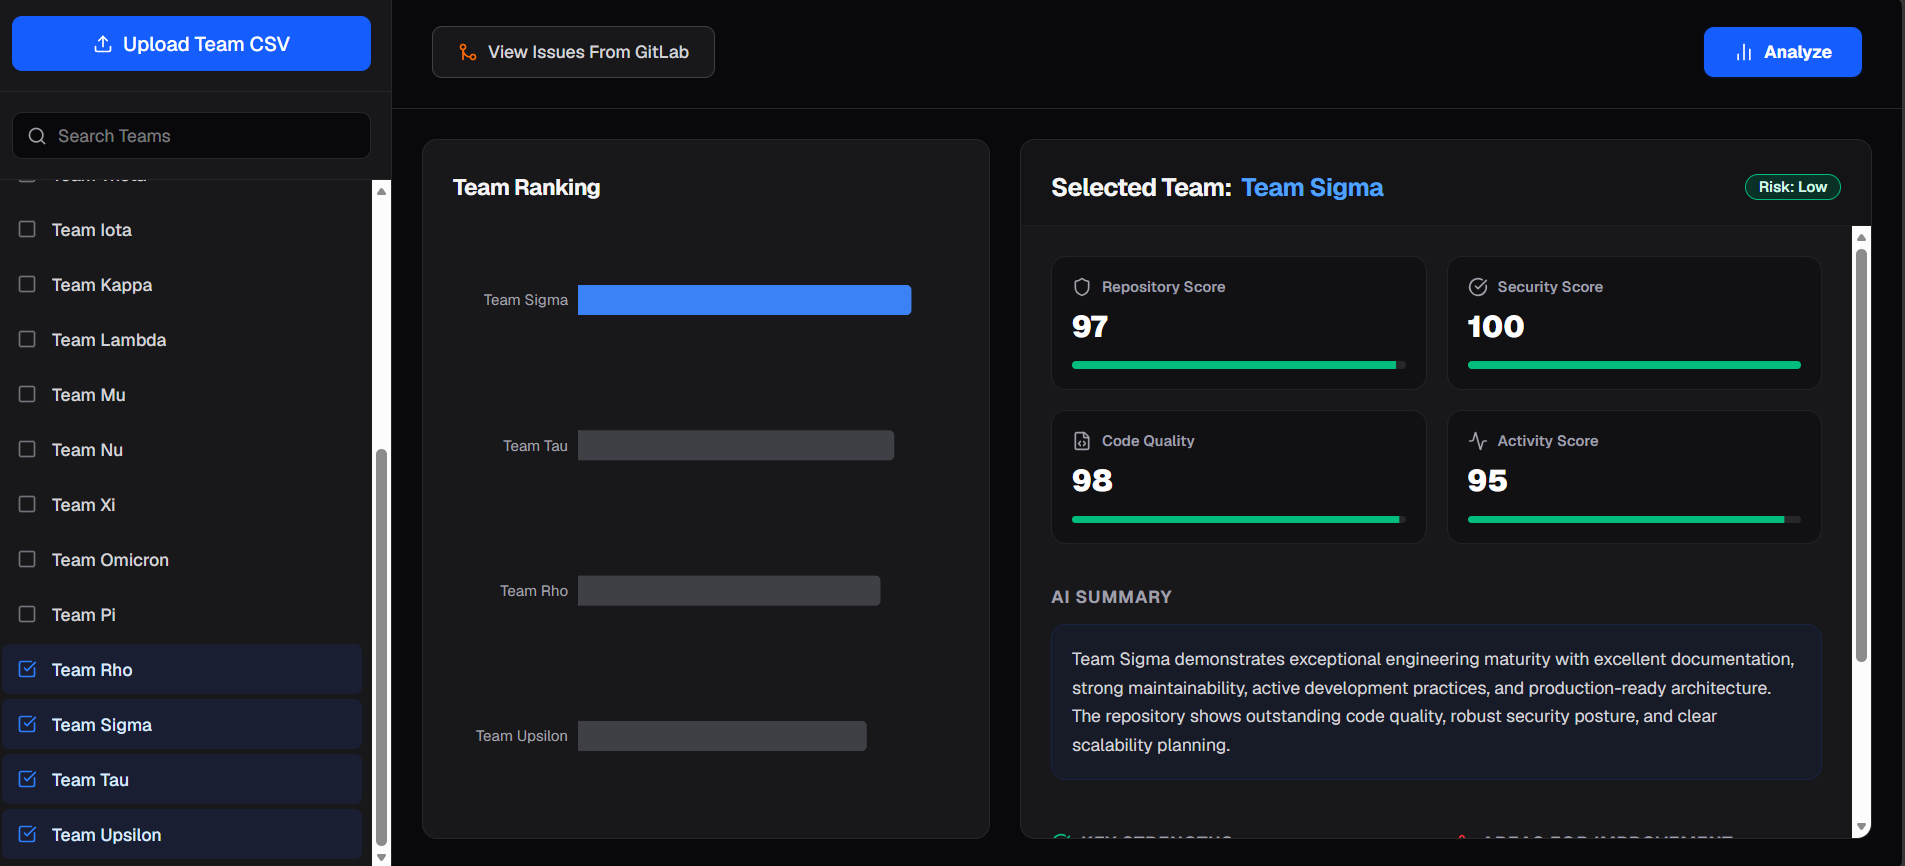Enable the Team Omicron checkbox

[27, 559]
